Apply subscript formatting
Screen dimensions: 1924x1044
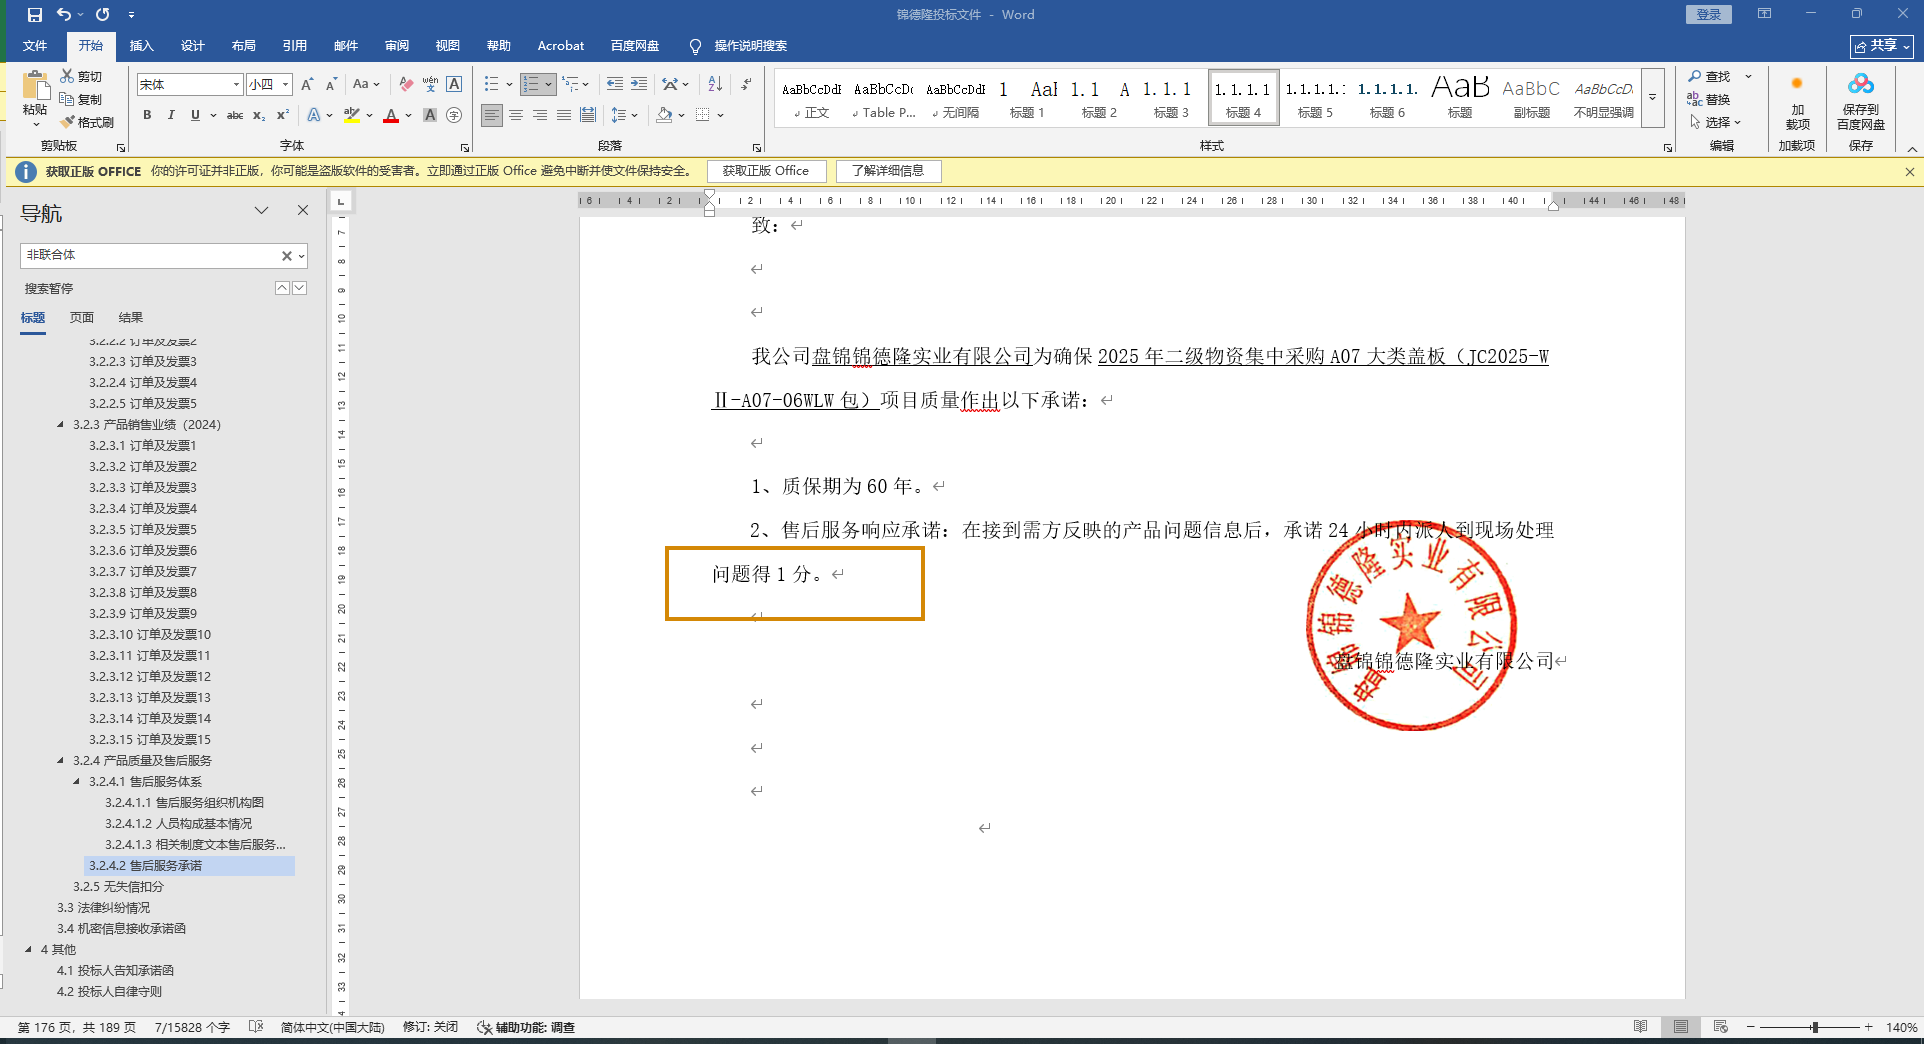pos(259,115)
